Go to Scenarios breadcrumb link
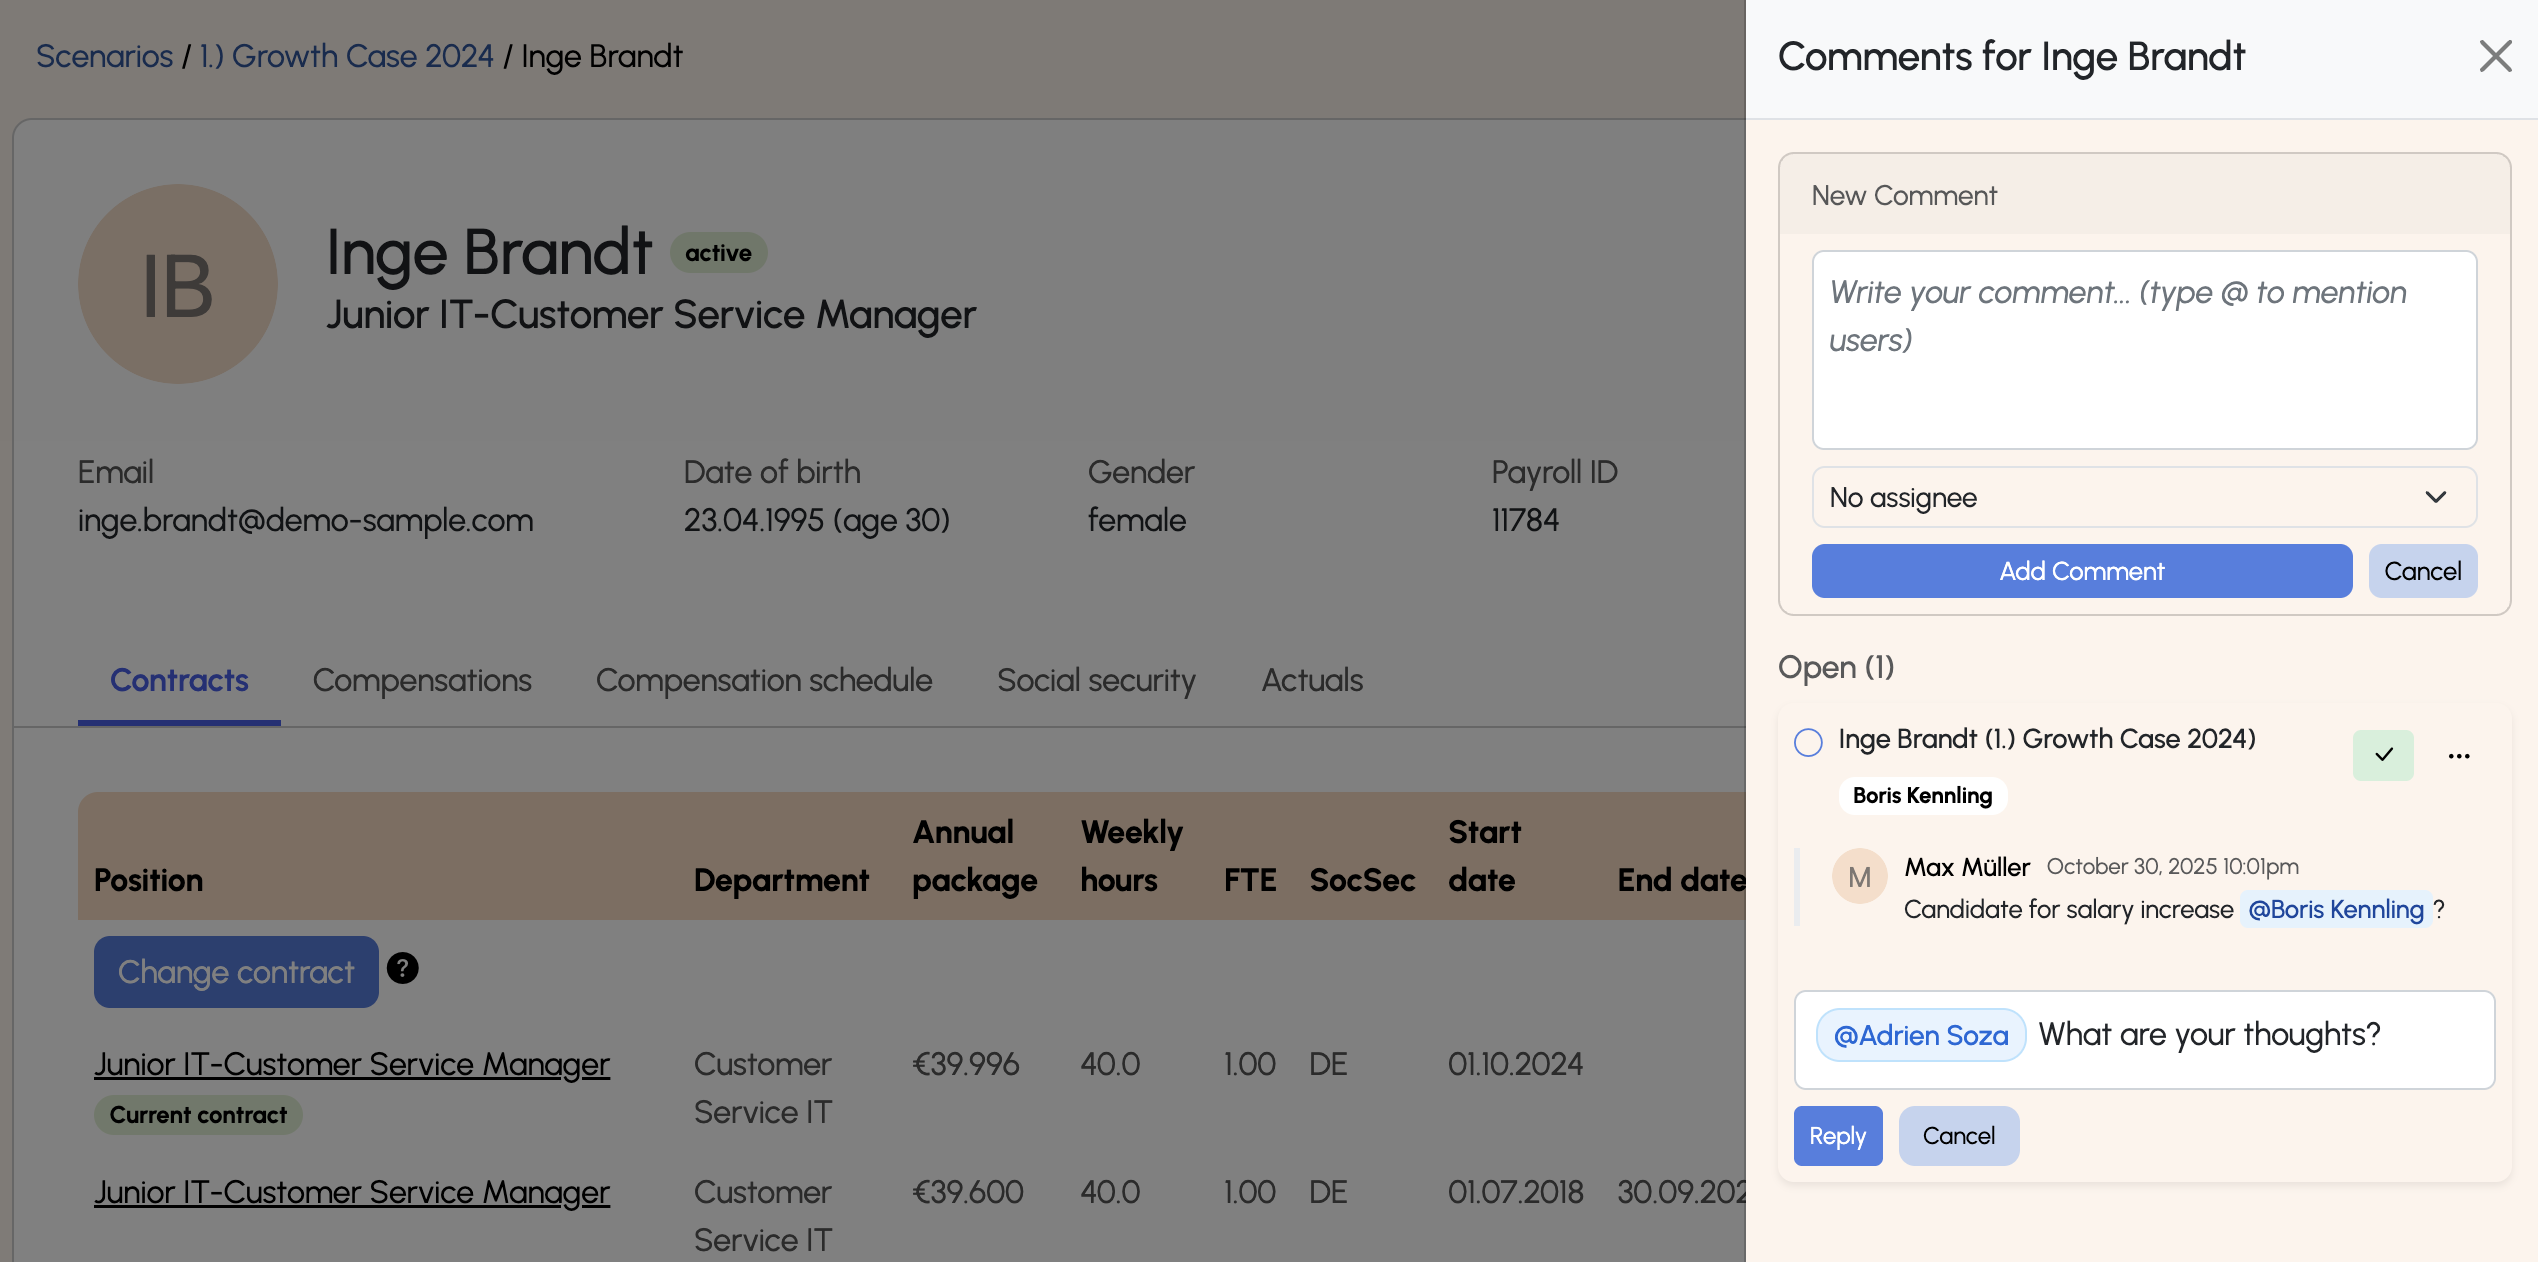 pyautogui.click(x=104, y=57)
